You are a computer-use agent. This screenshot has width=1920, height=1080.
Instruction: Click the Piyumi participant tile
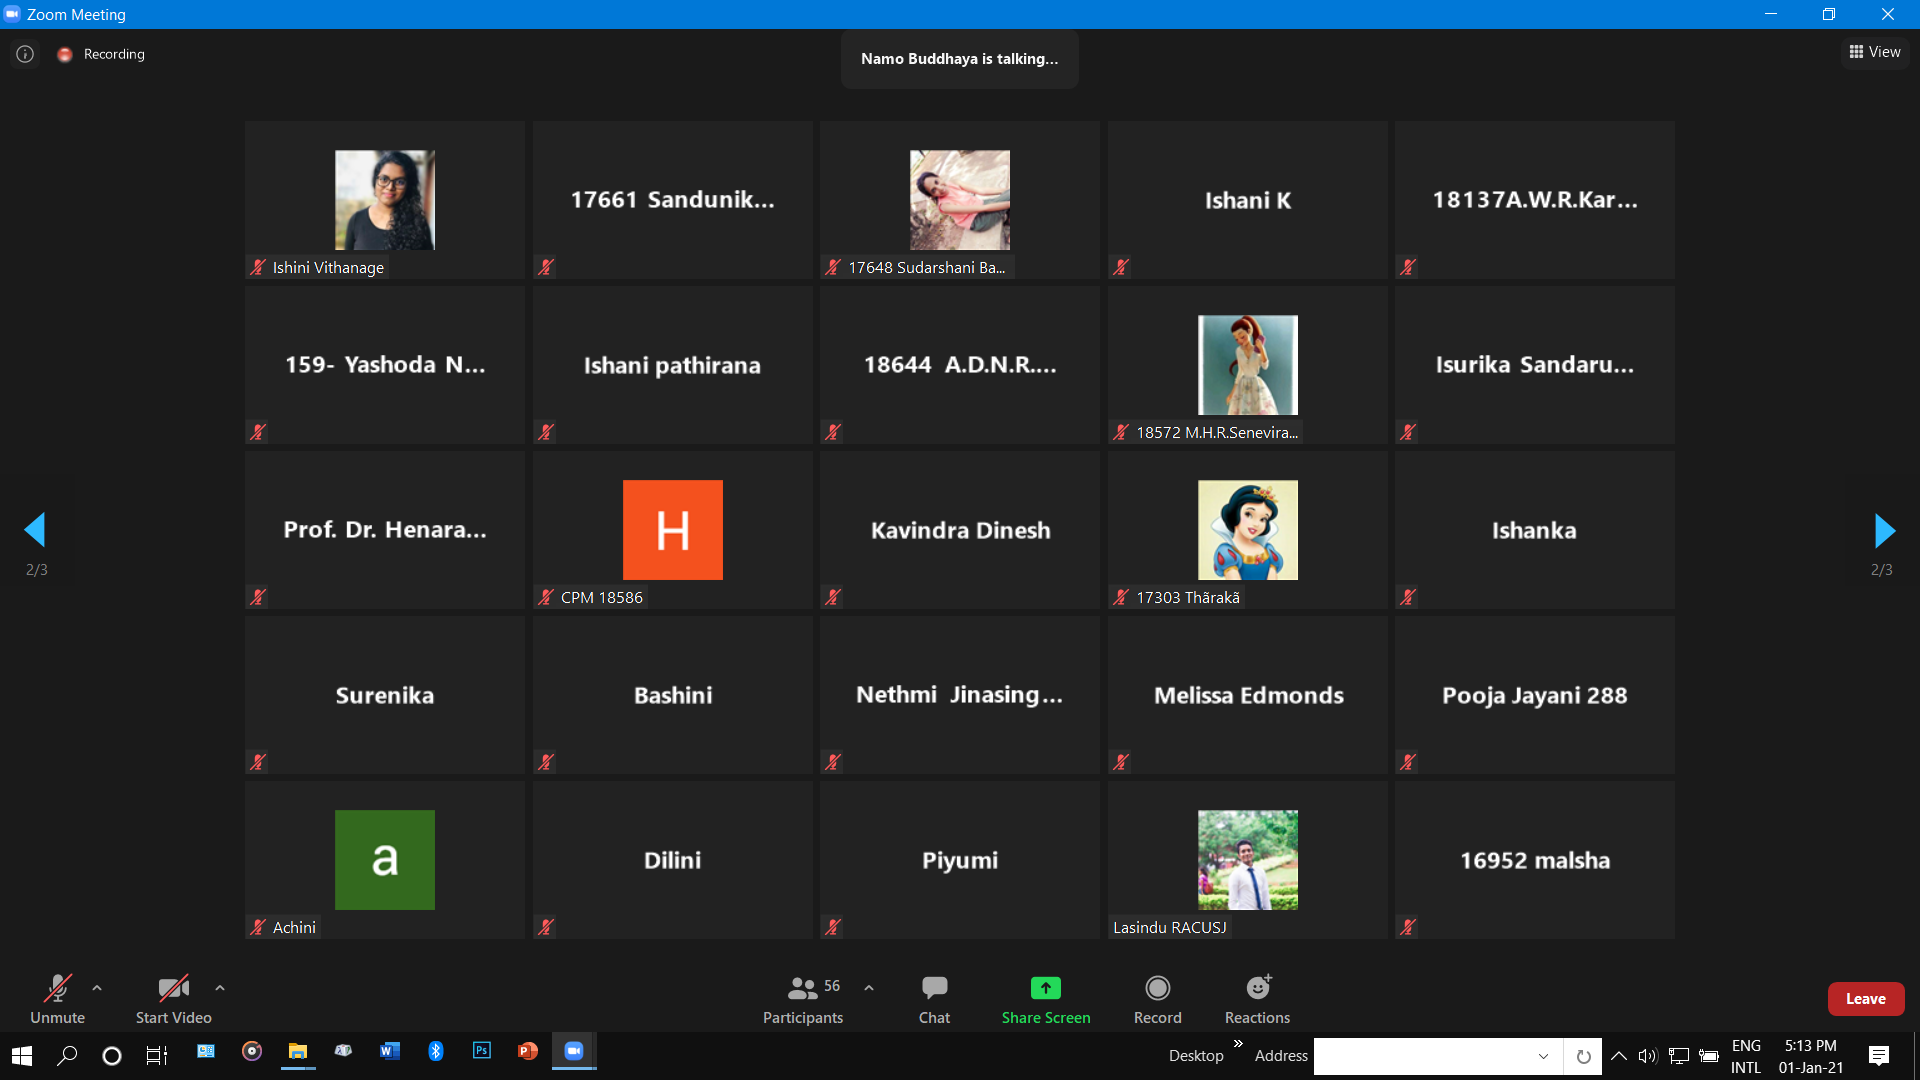(960, 860)
